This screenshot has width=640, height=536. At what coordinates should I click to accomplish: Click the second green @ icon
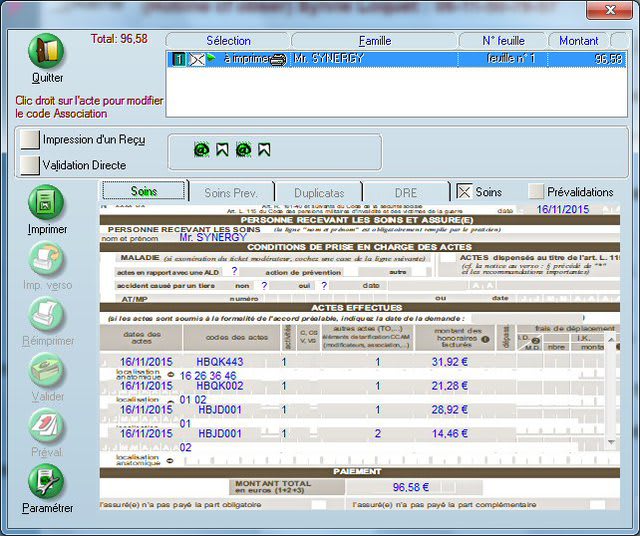click(243, 149)
